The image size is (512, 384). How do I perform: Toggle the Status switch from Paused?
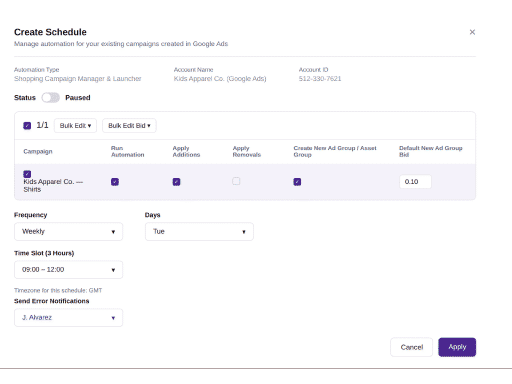coord(51,98)
